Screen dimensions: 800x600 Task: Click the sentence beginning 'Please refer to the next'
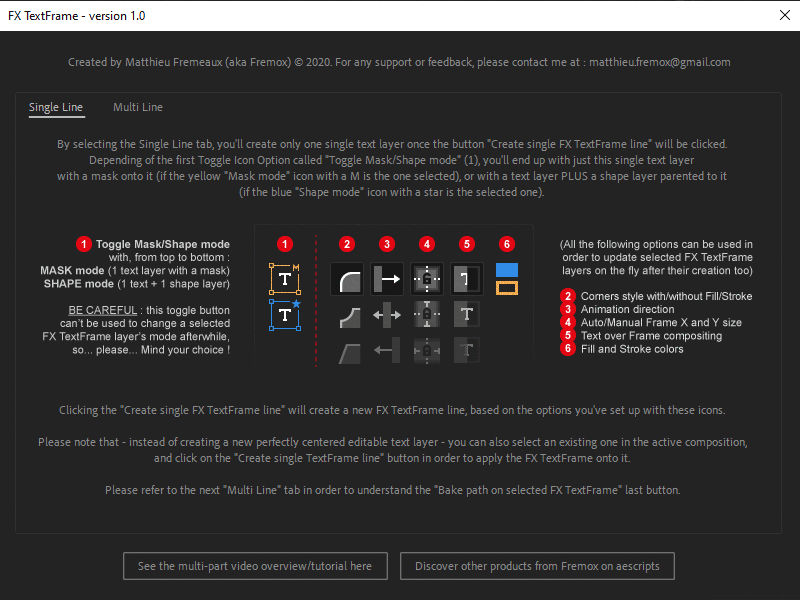[392, 490]
